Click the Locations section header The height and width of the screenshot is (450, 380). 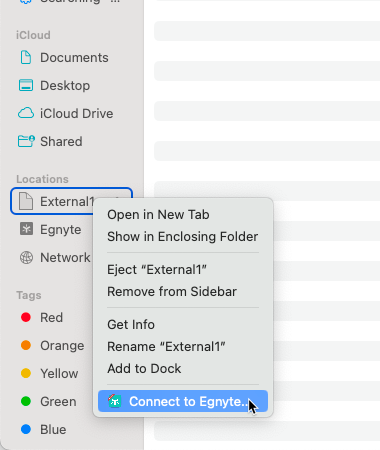click(x=42, y=179)
